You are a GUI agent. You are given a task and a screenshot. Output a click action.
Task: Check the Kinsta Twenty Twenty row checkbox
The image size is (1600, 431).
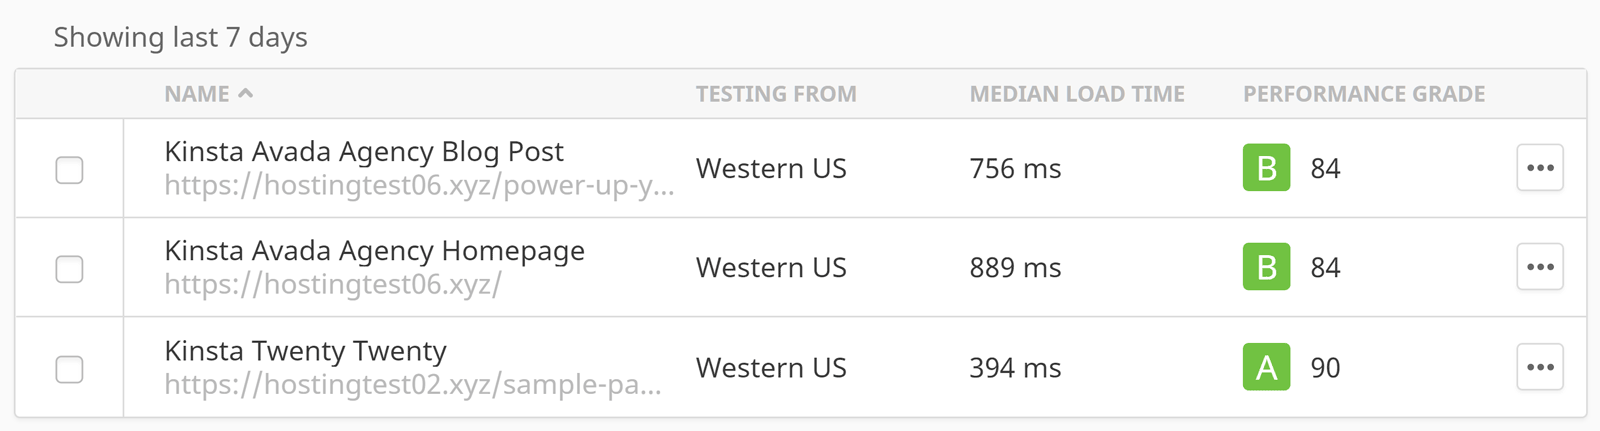[69, 369]
